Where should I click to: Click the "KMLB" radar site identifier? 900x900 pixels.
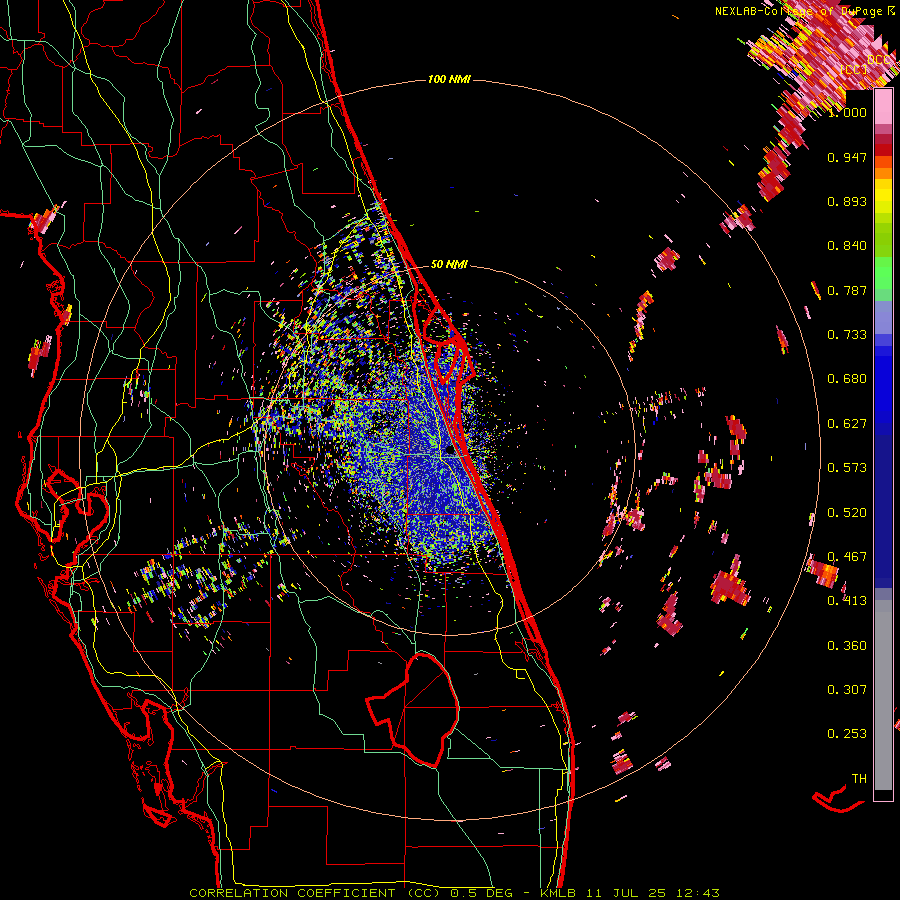click(x=559, y=893)
